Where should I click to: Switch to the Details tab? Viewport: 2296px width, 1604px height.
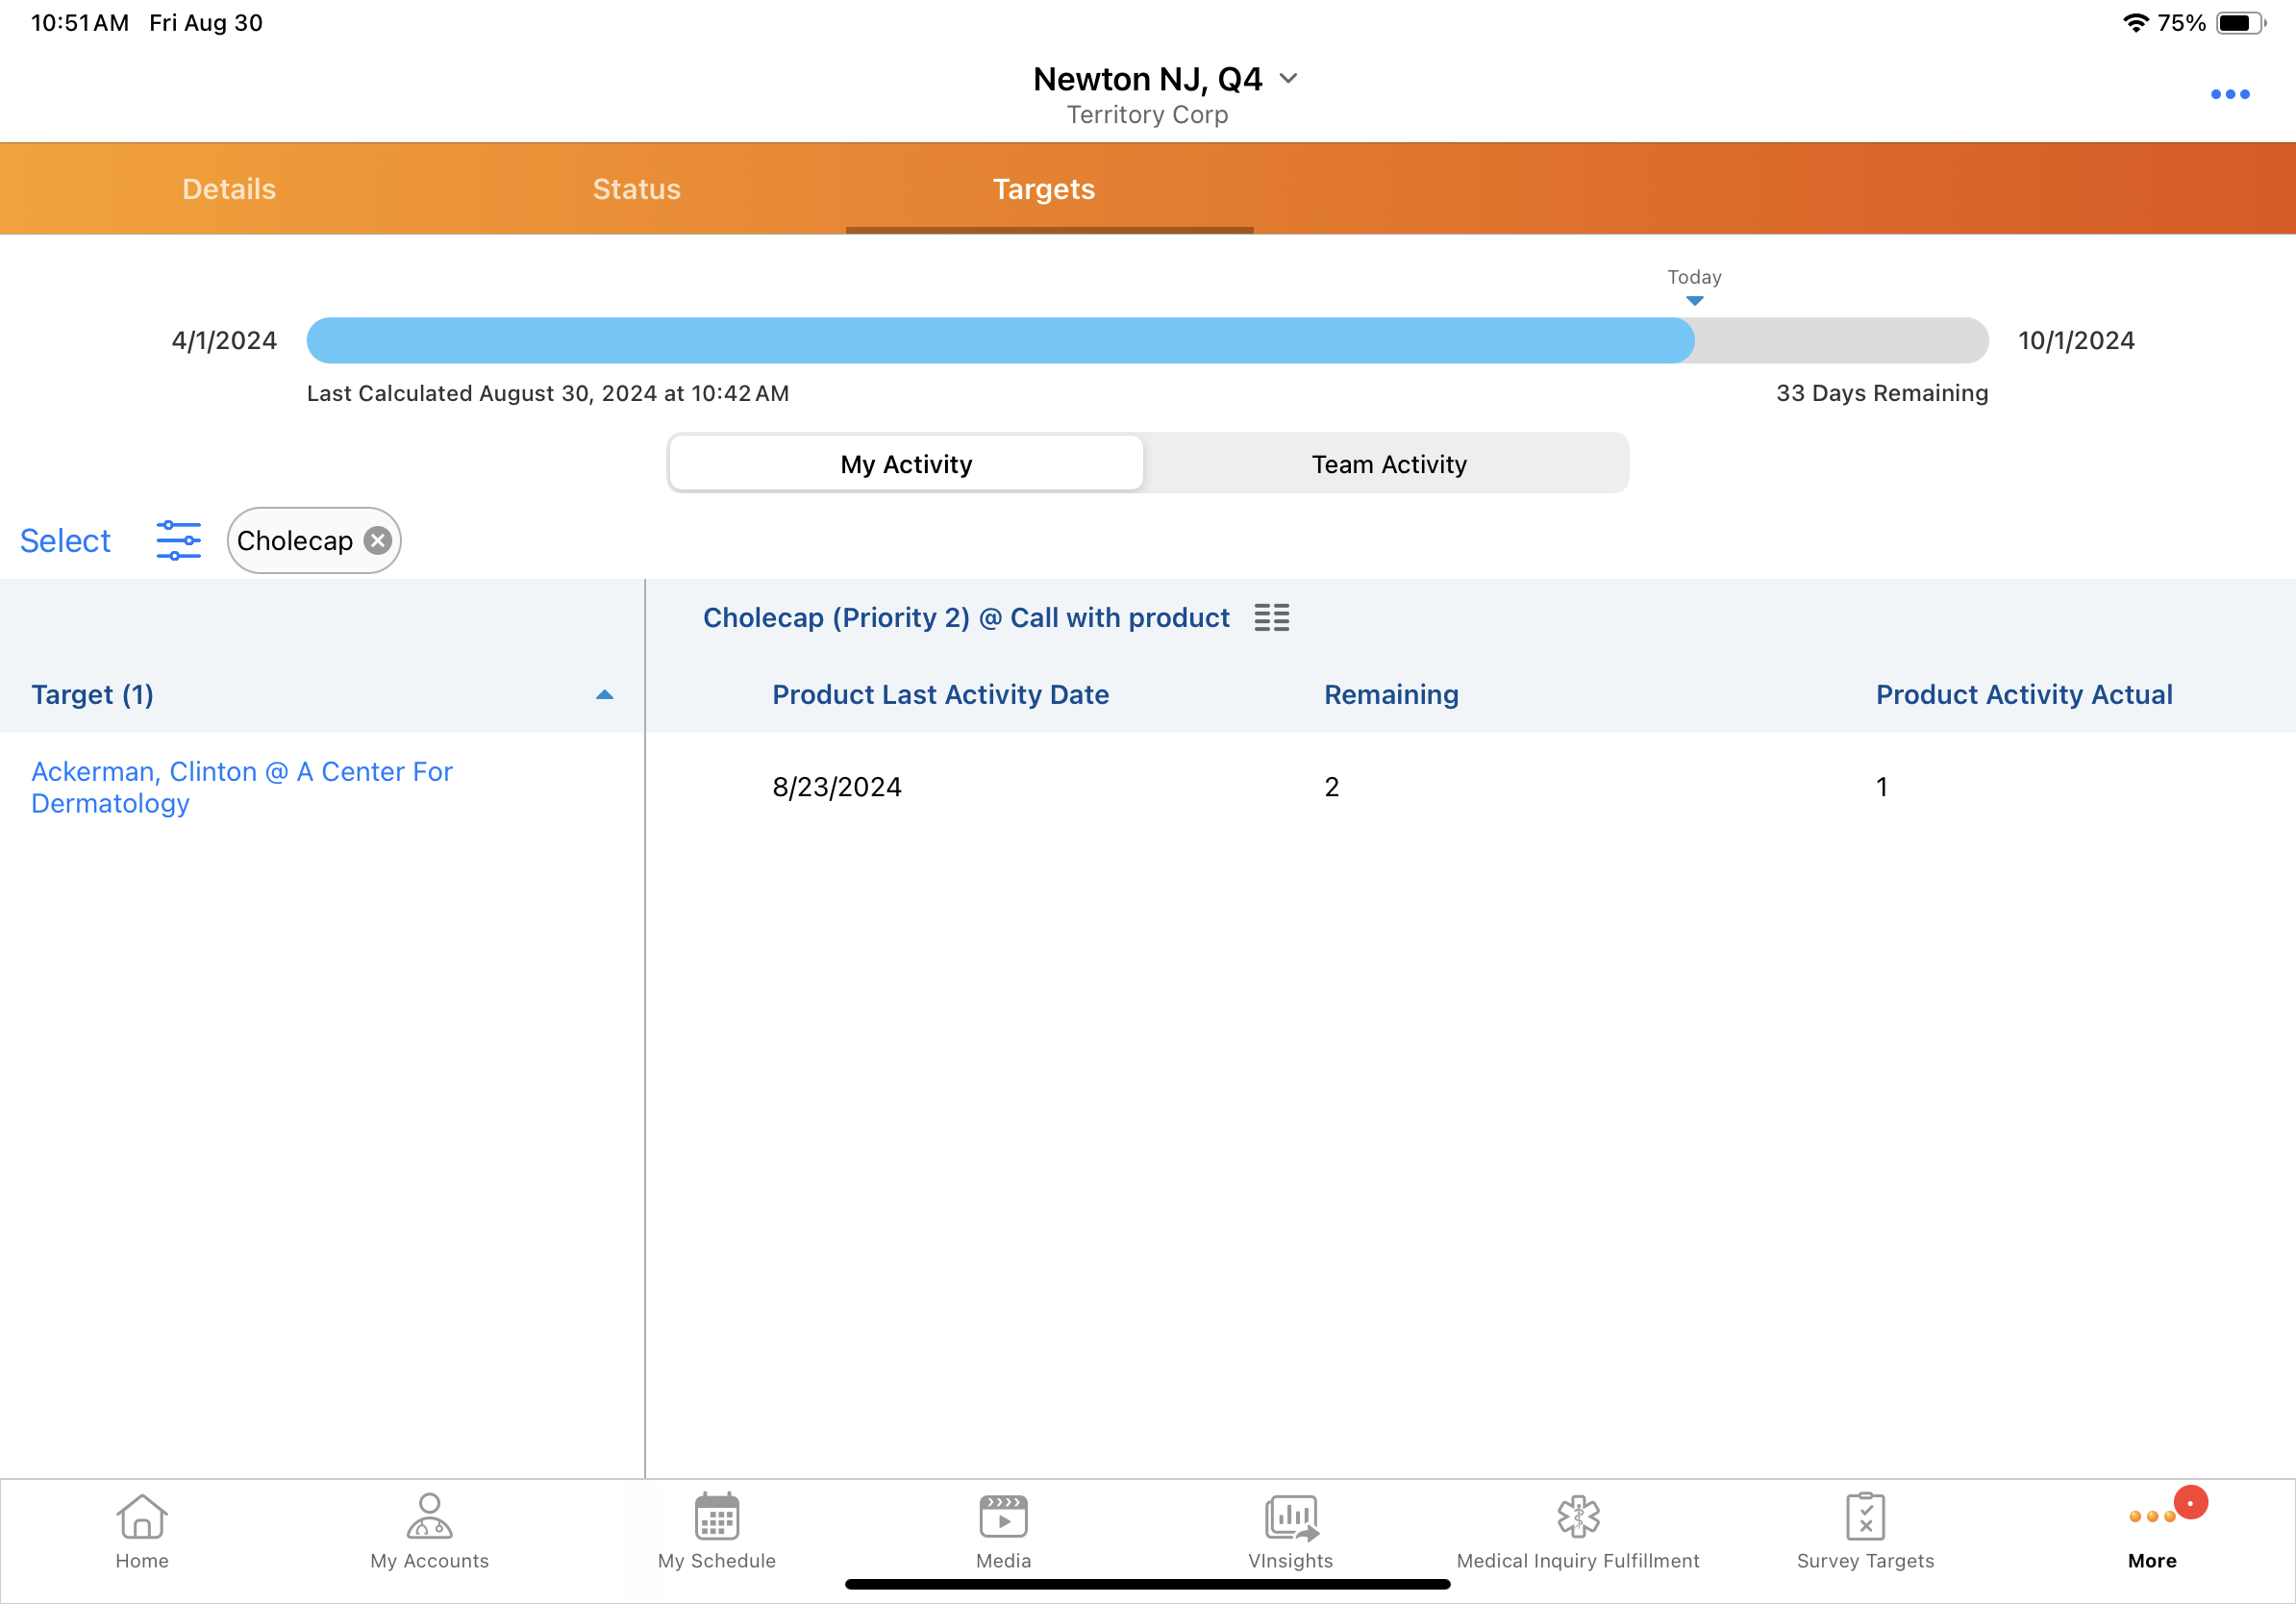tap(229, 189)
